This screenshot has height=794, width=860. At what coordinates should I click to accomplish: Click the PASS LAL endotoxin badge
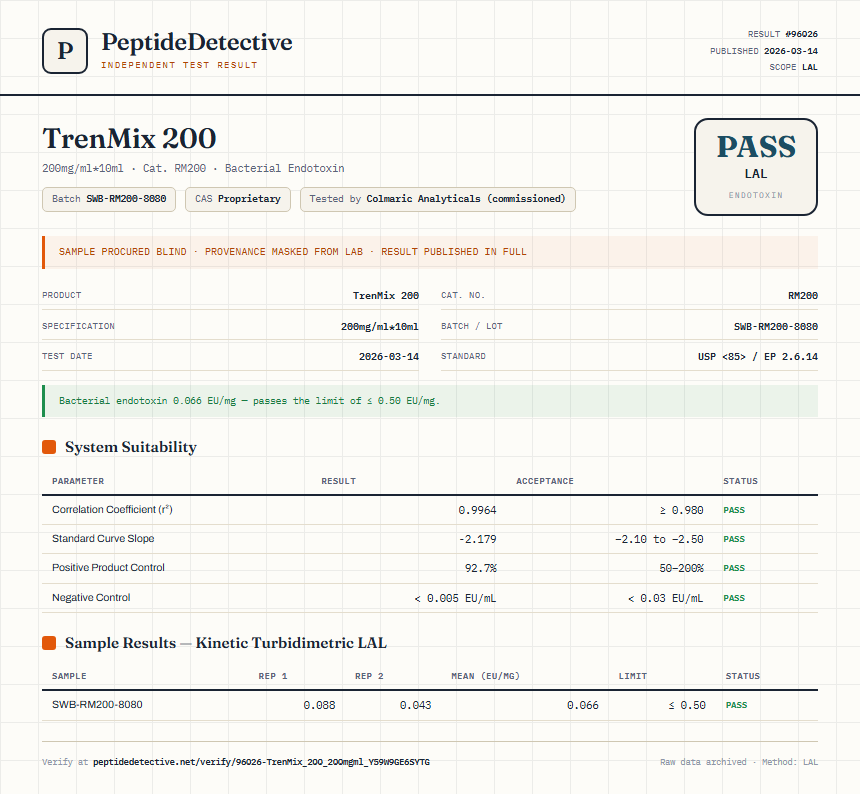pos(756,167)
